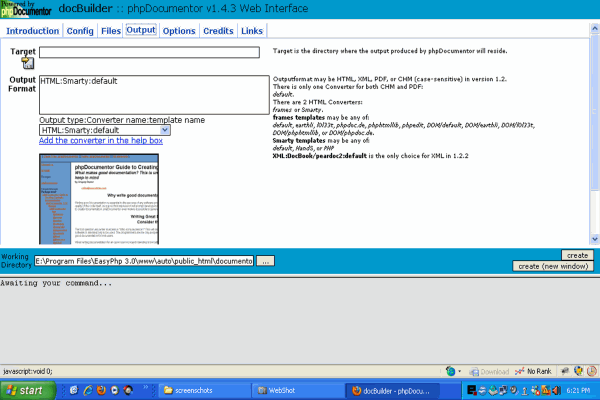Click the Target directory input field
Image resolution: width=600 pixels, height=400 pixels.
(149, 52)
